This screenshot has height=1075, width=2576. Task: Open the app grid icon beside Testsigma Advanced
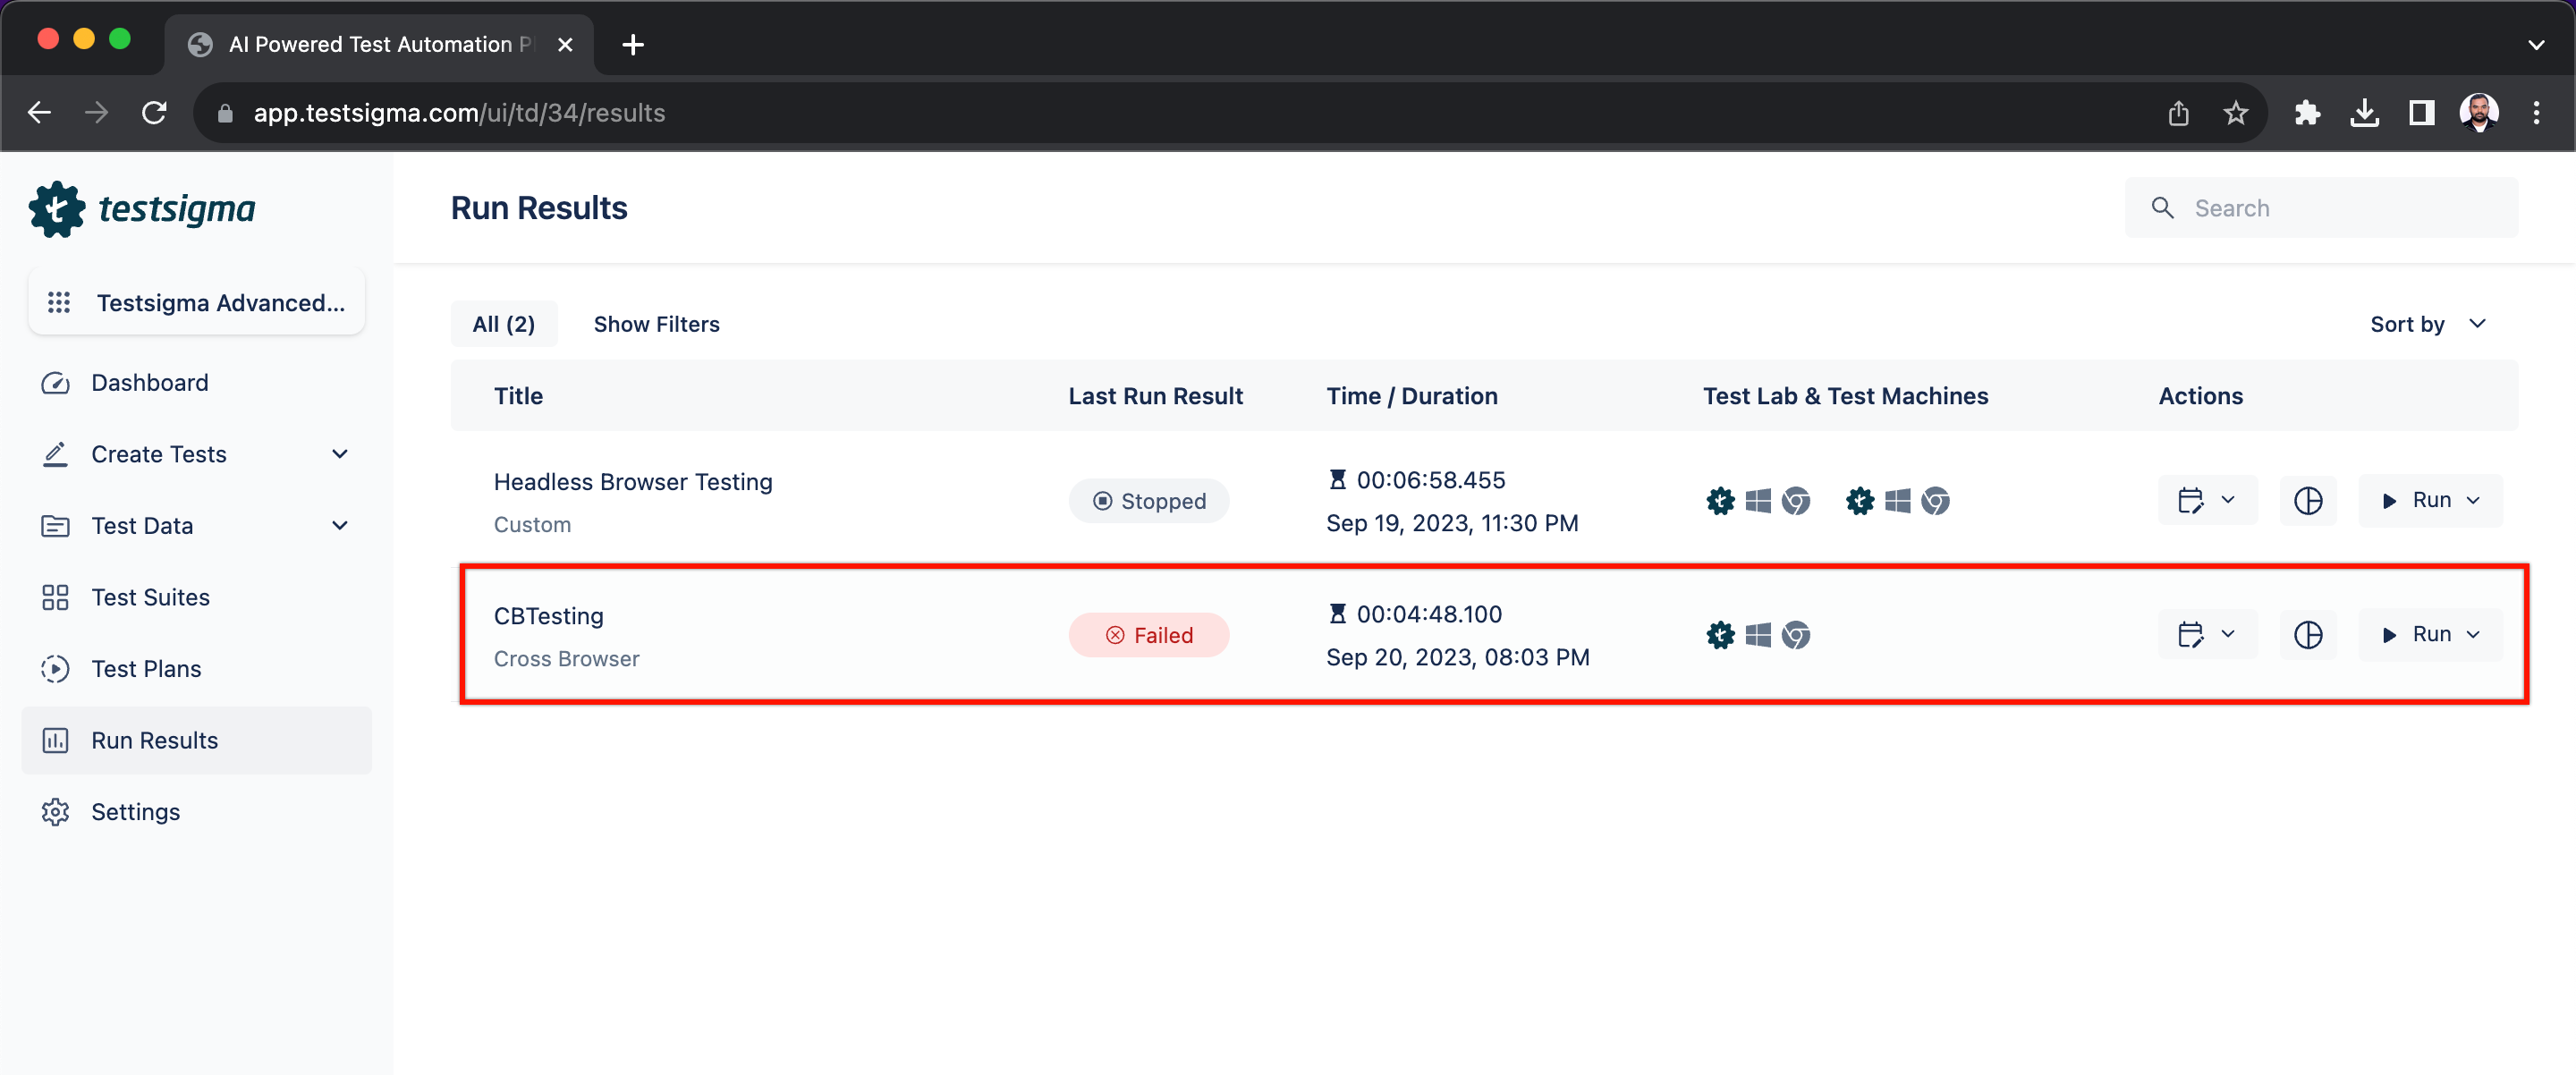pyautogui.click(x=59, y=302)
